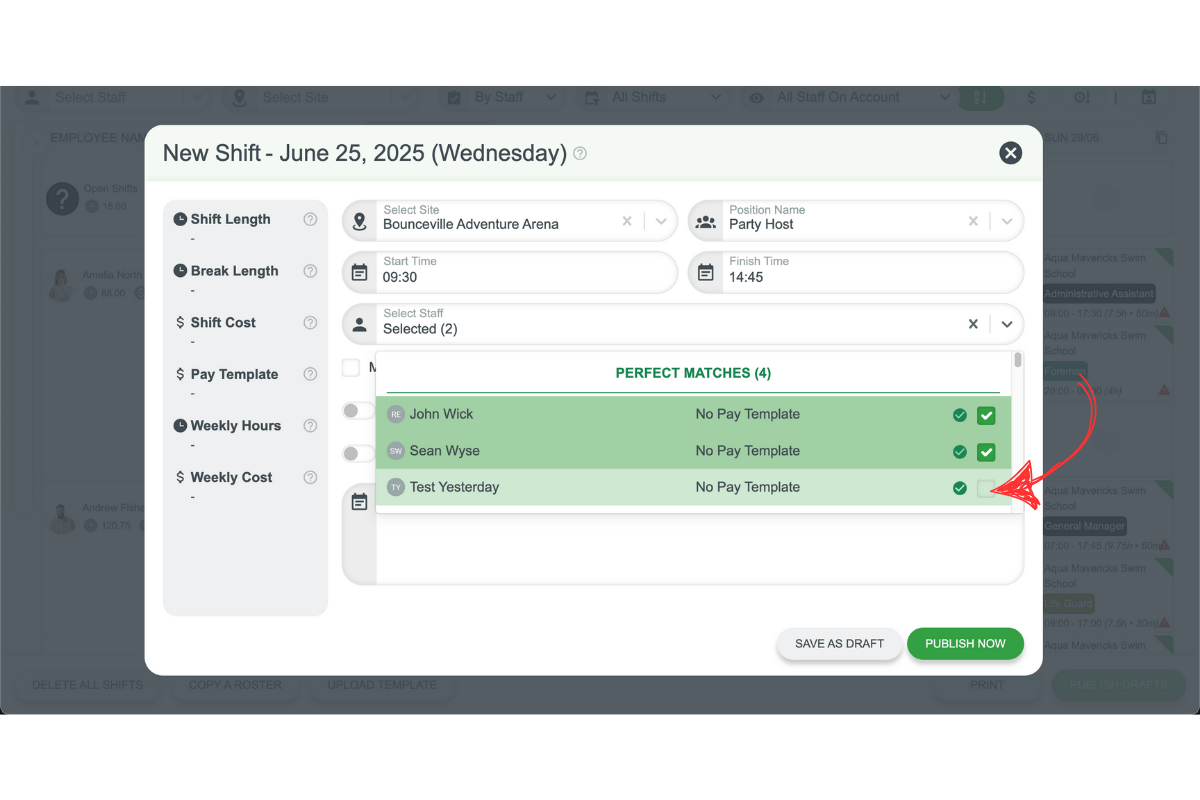This screenshot has height=800, width=1200.
Task: Uncheck Sean Wyse's staff checkbox
Action: pyautogui.click(x=986, y=452)
